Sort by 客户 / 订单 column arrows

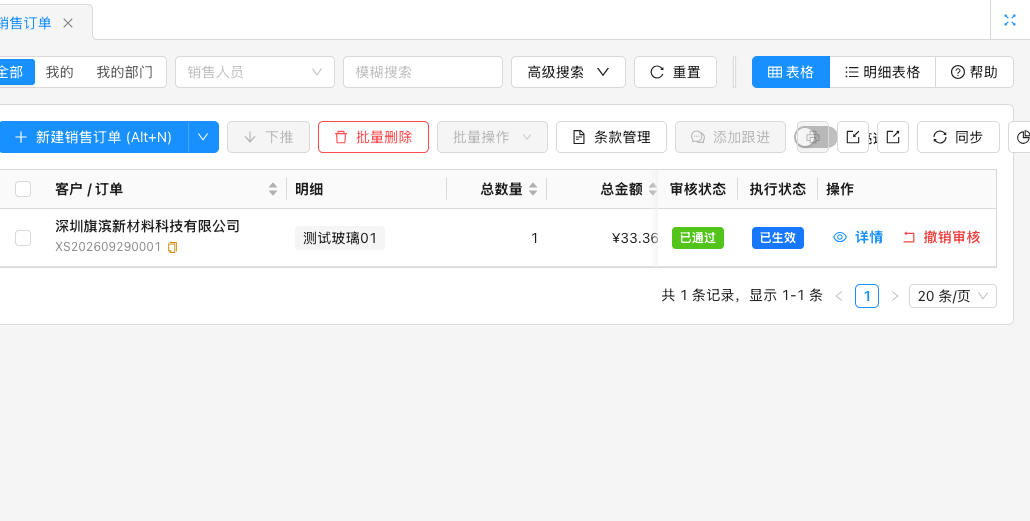point(273,189)
